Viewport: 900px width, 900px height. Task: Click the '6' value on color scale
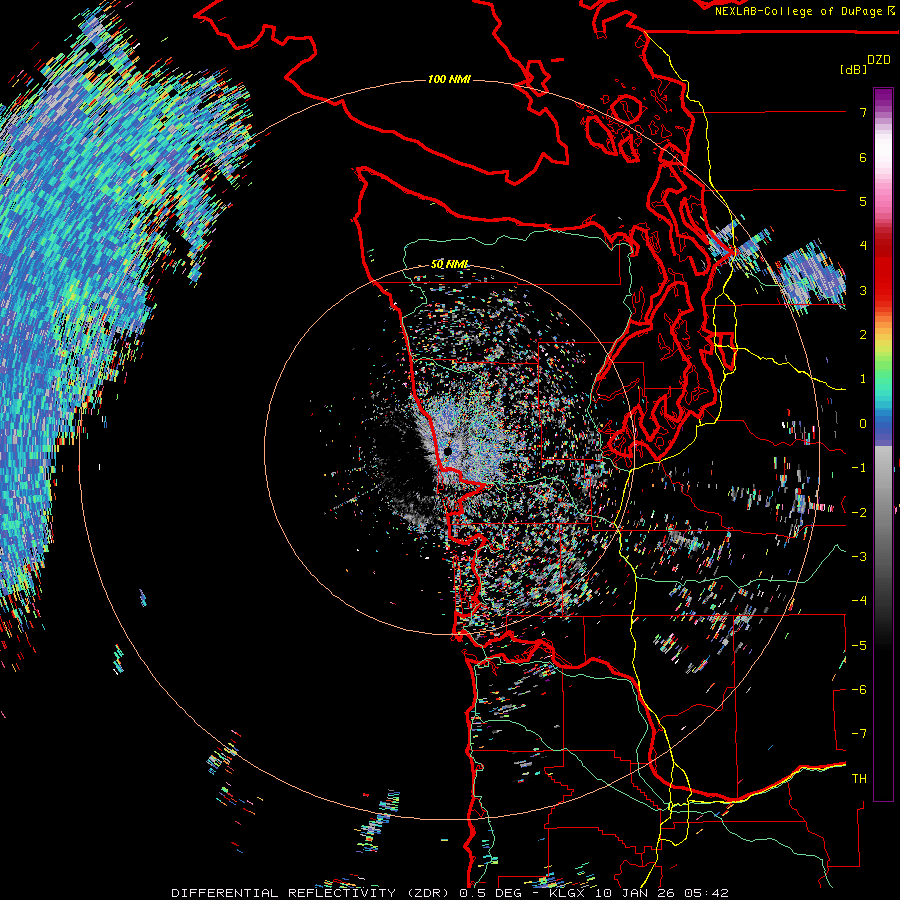pos(863,157)
